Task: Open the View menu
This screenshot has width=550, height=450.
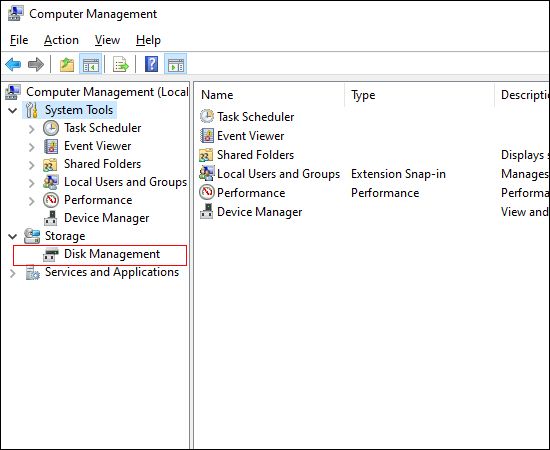Action: tap(107, 40)
